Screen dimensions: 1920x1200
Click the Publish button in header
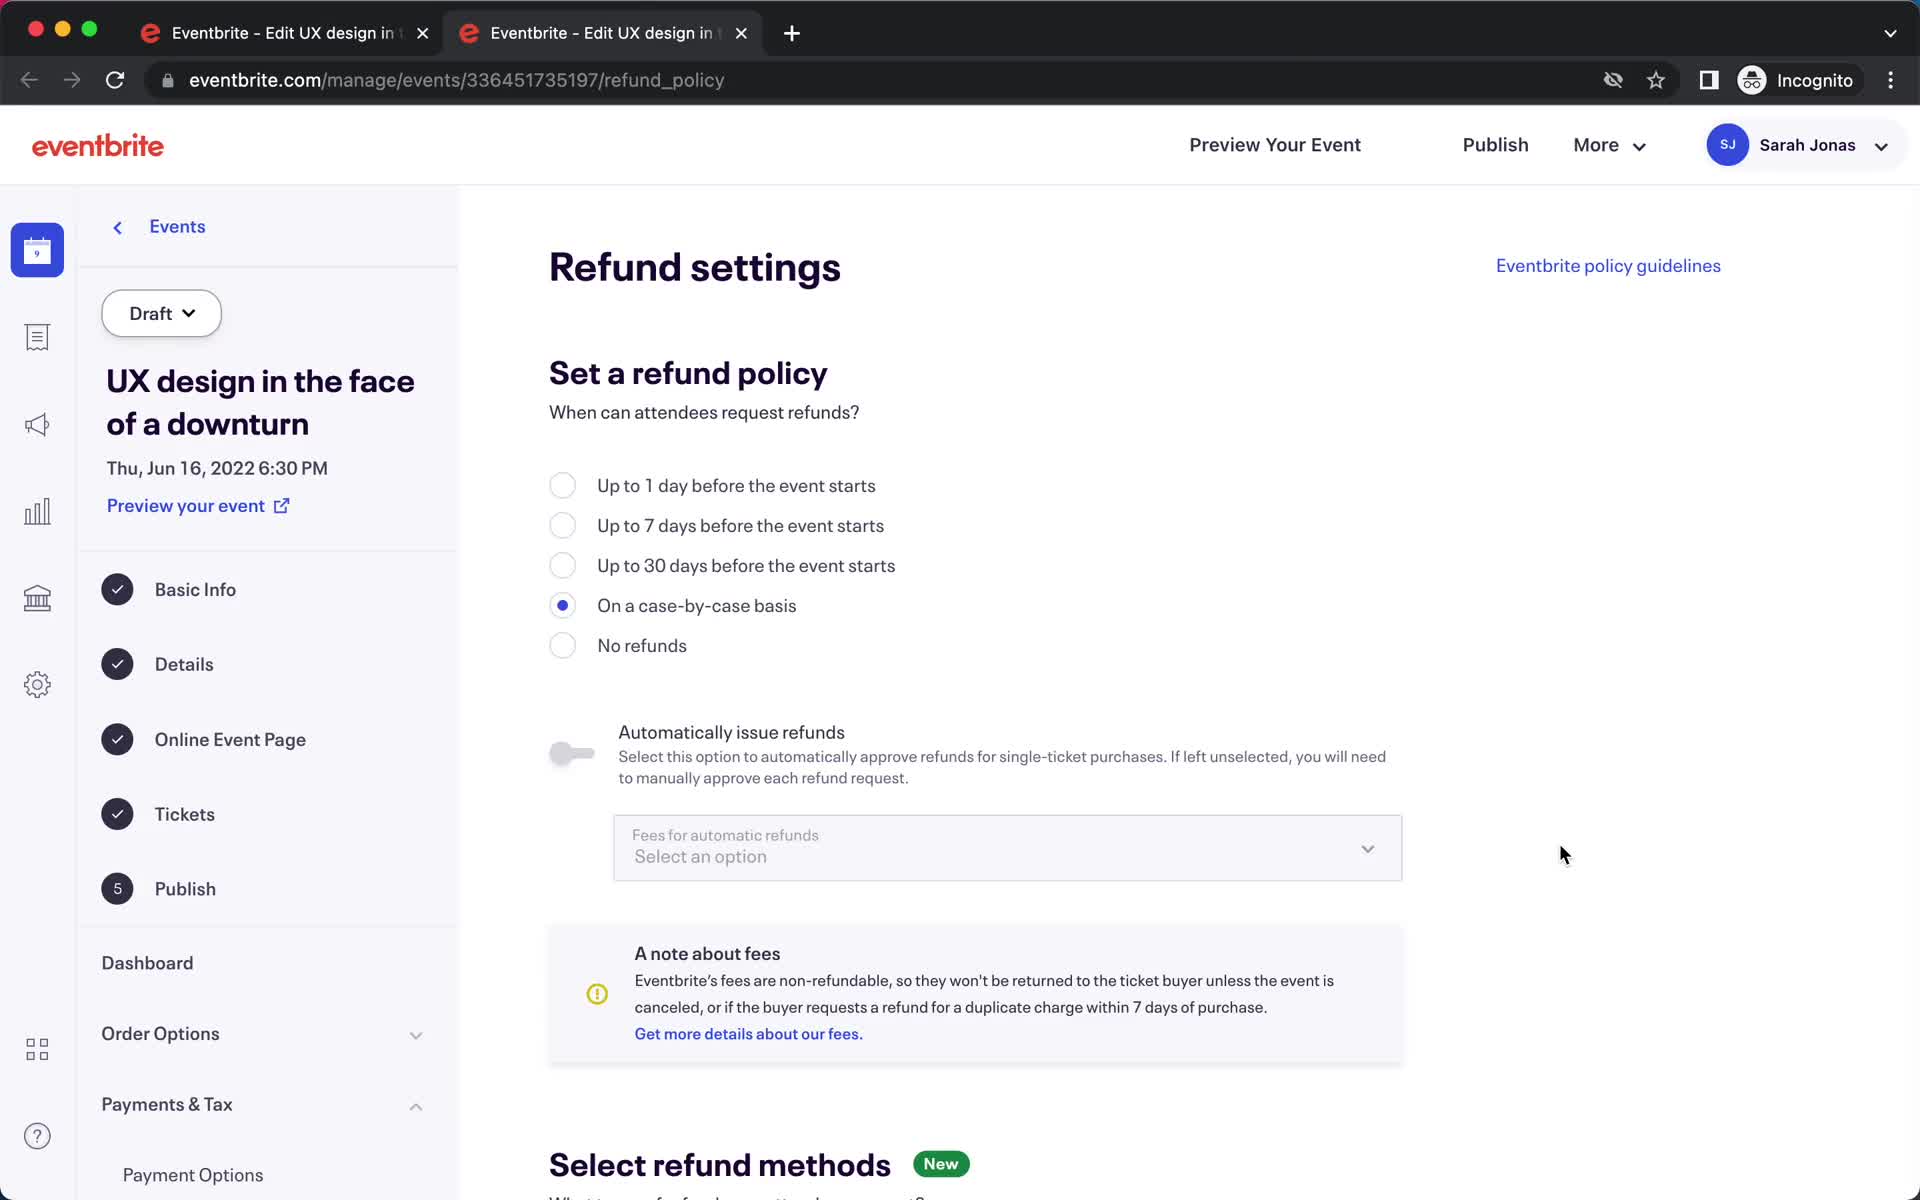click(1495, 145)
